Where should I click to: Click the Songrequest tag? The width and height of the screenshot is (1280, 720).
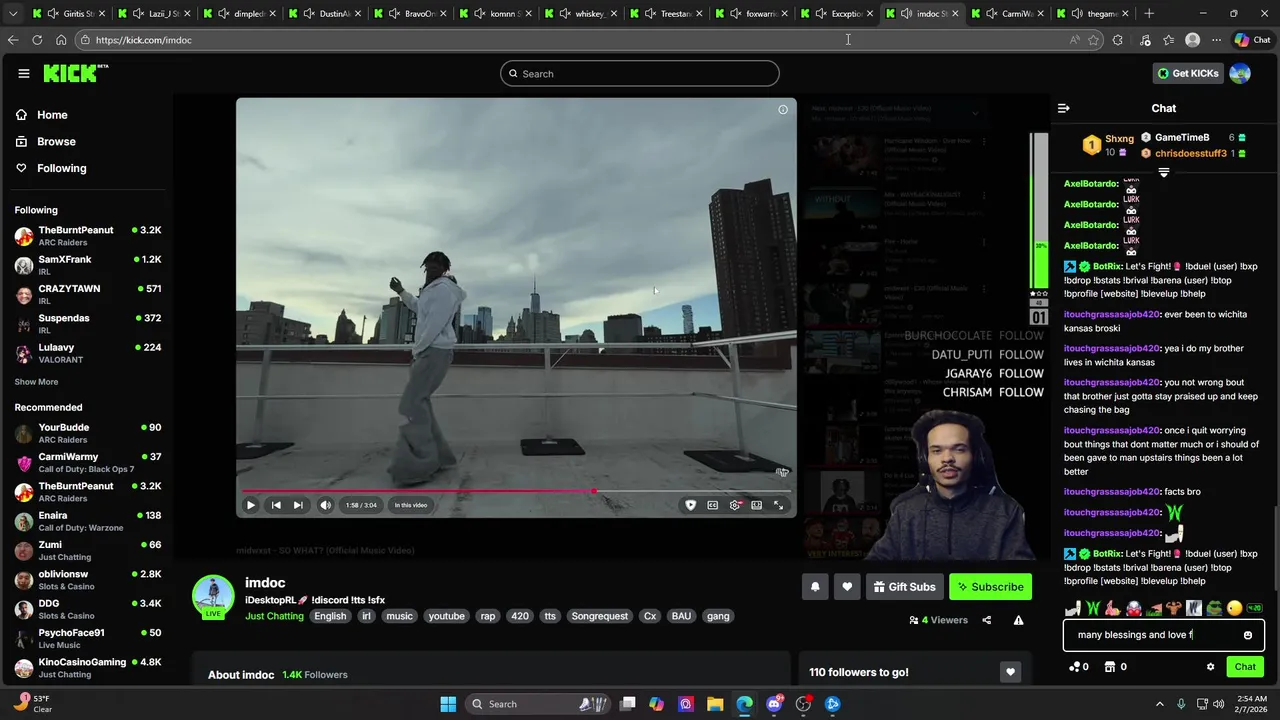[600, 616]
